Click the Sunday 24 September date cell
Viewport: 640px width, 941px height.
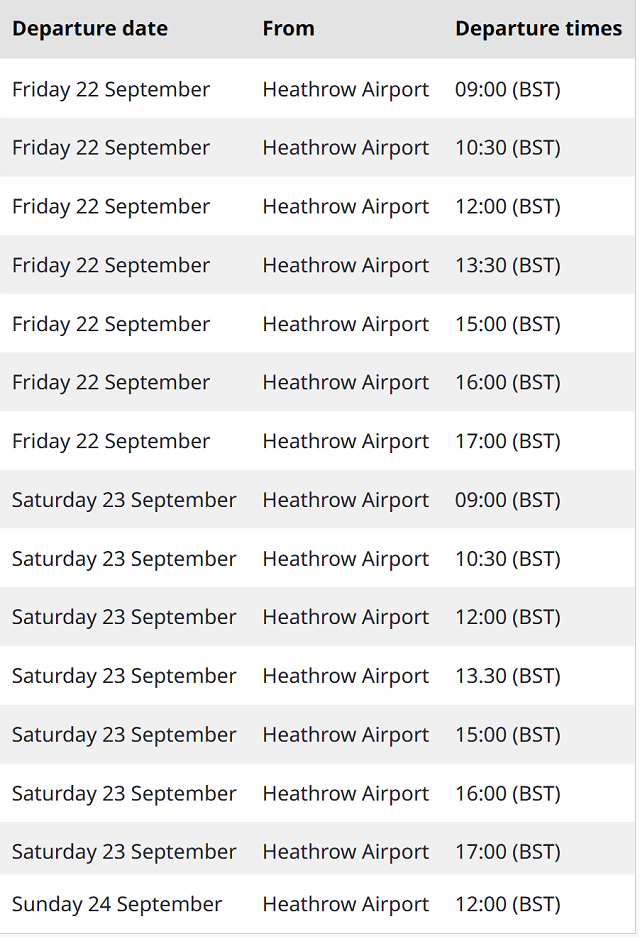(x=117, y=904)
